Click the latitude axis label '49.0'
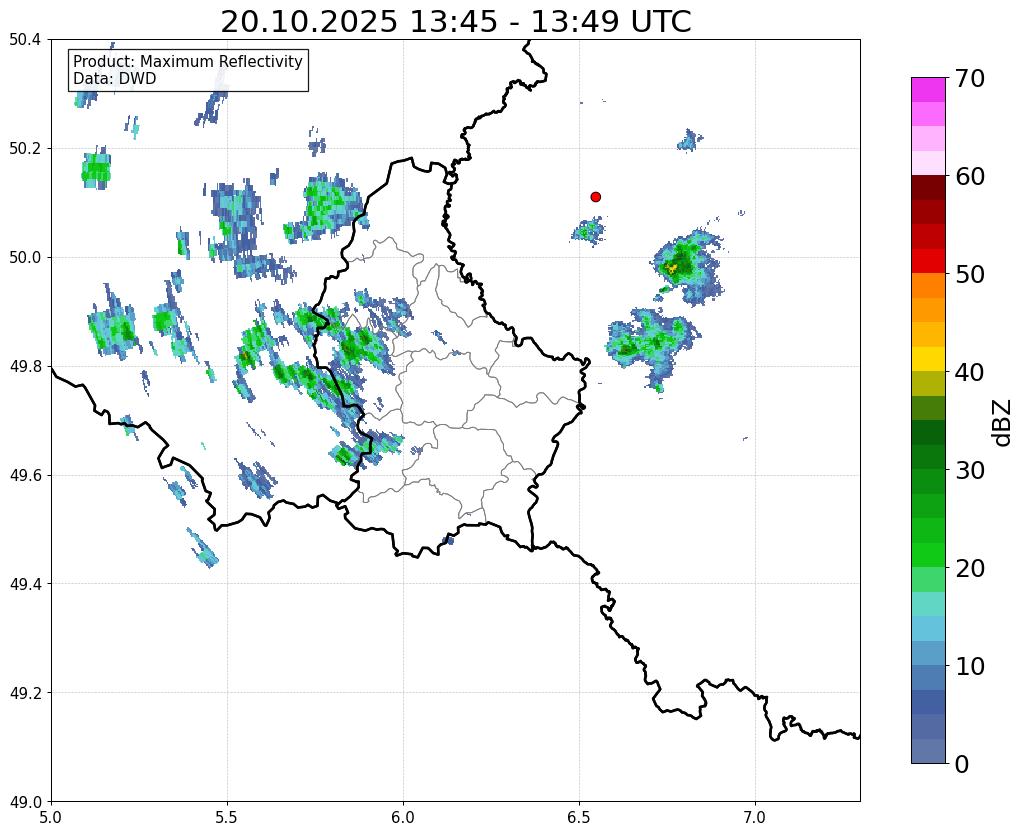 [x=25, y=802]
